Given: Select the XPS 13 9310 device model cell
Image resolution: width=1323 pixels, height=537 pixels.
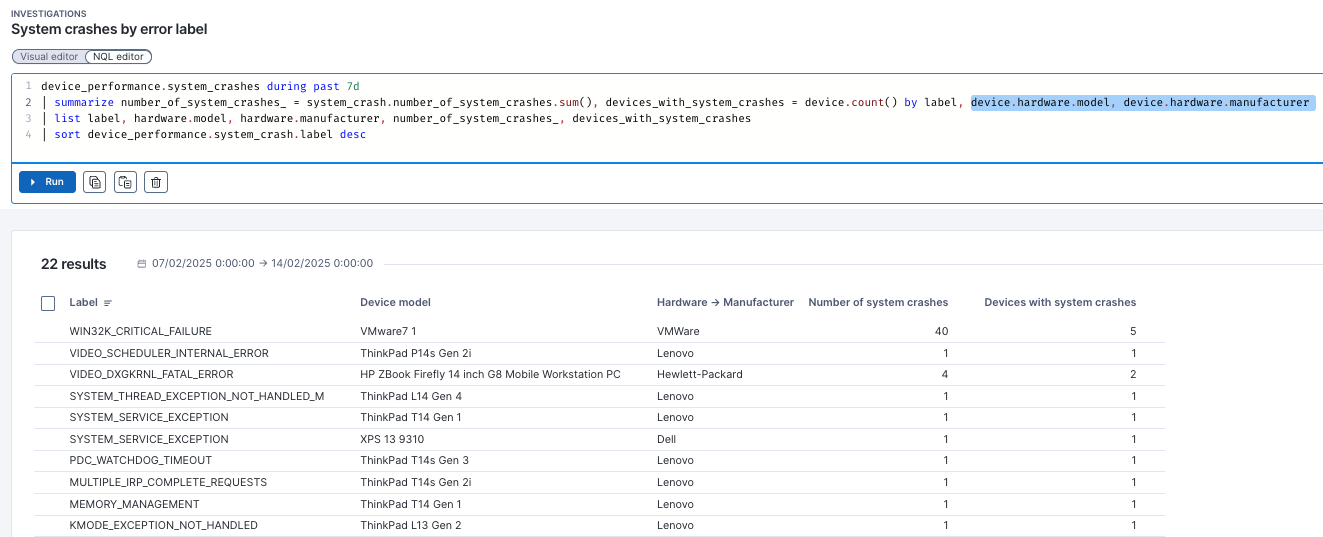Looking at the screenshot, I should coord(394,439).
